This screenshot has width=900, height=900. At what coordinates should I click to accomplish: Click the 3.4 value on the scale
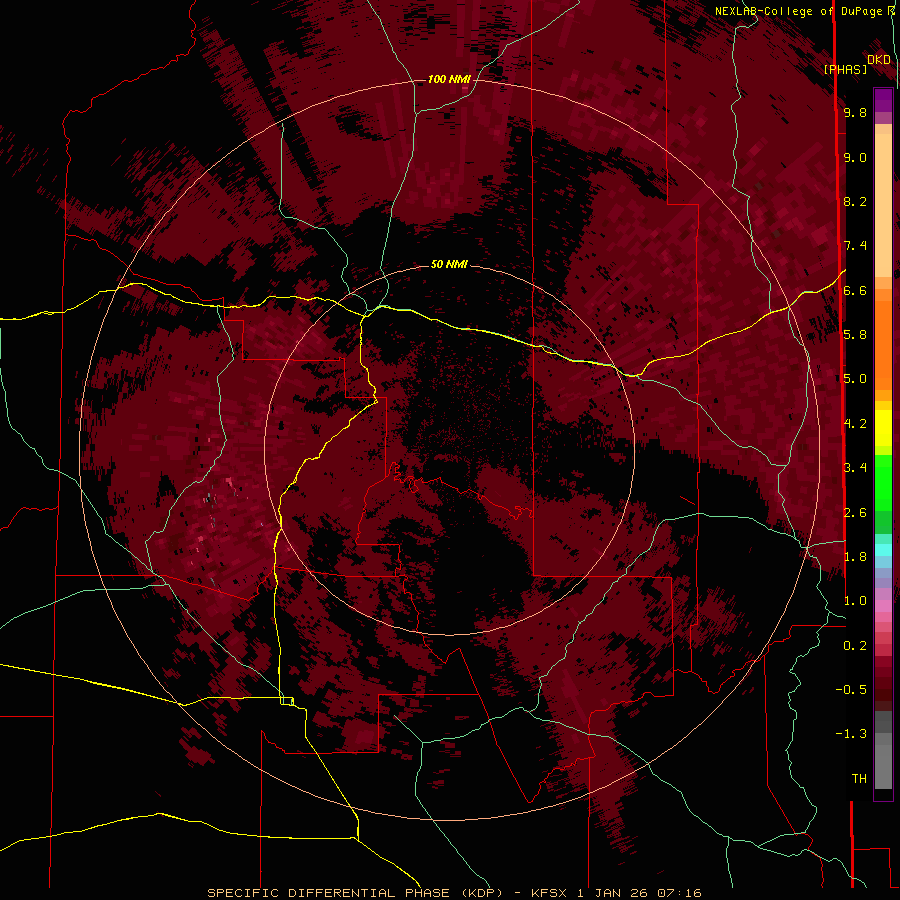[855, 468]
